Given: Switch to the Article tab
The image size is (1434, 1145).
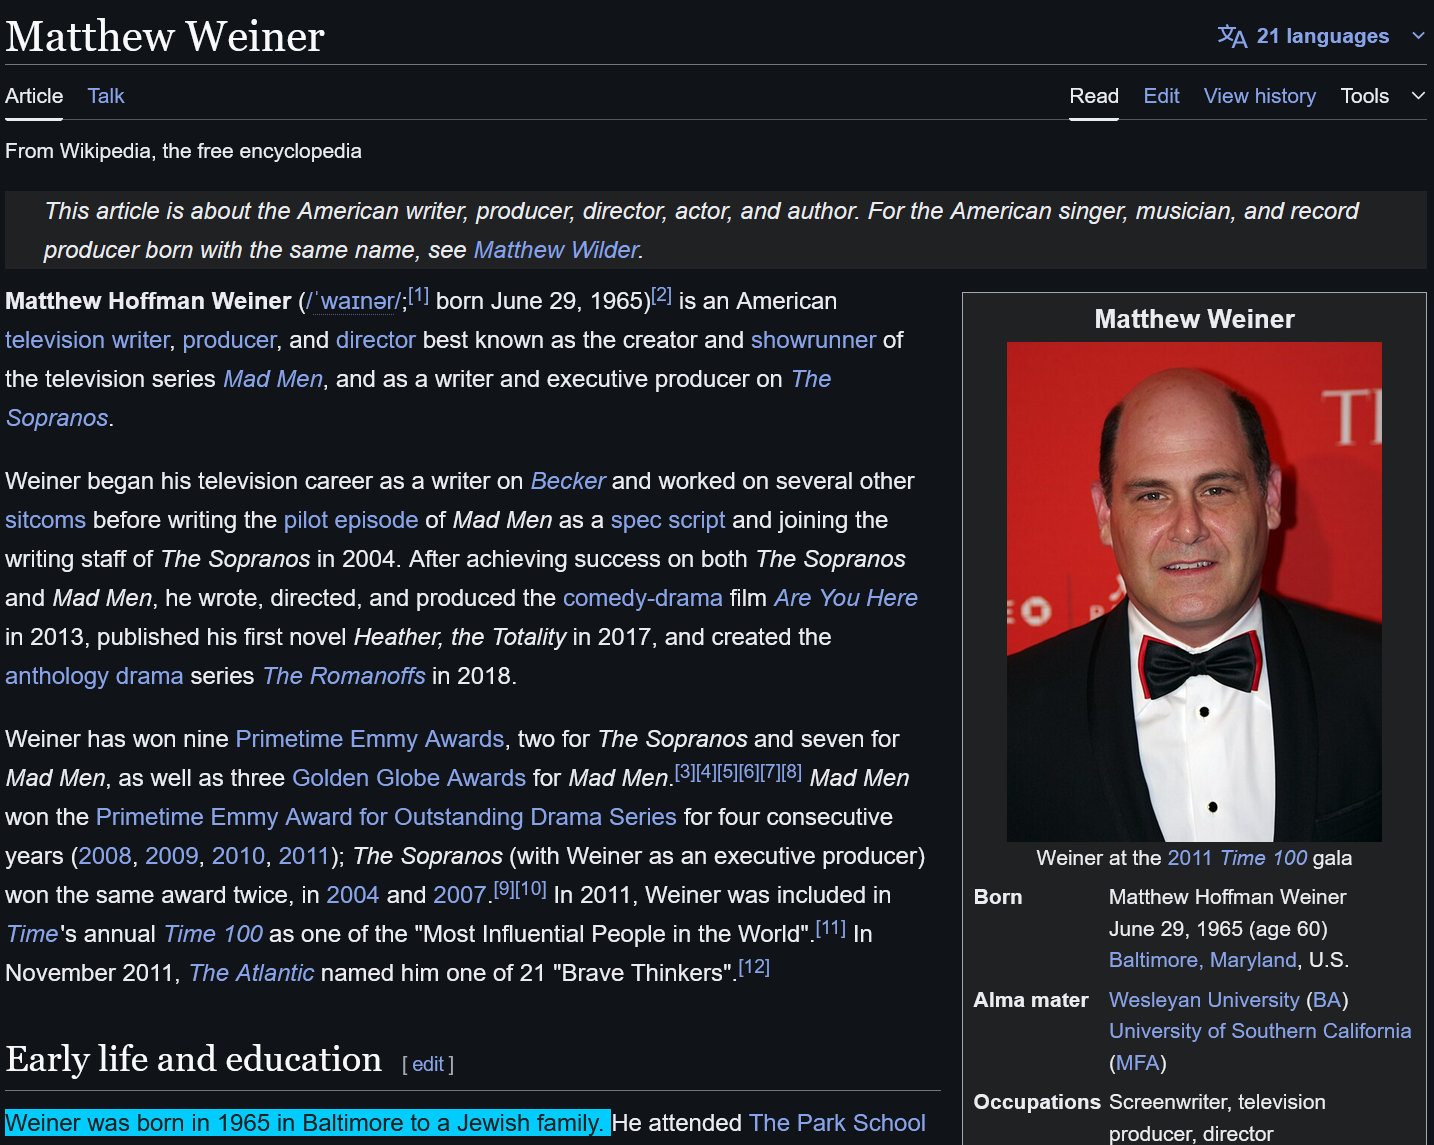Looking at the screenshot, I should (x=34, y=96).
